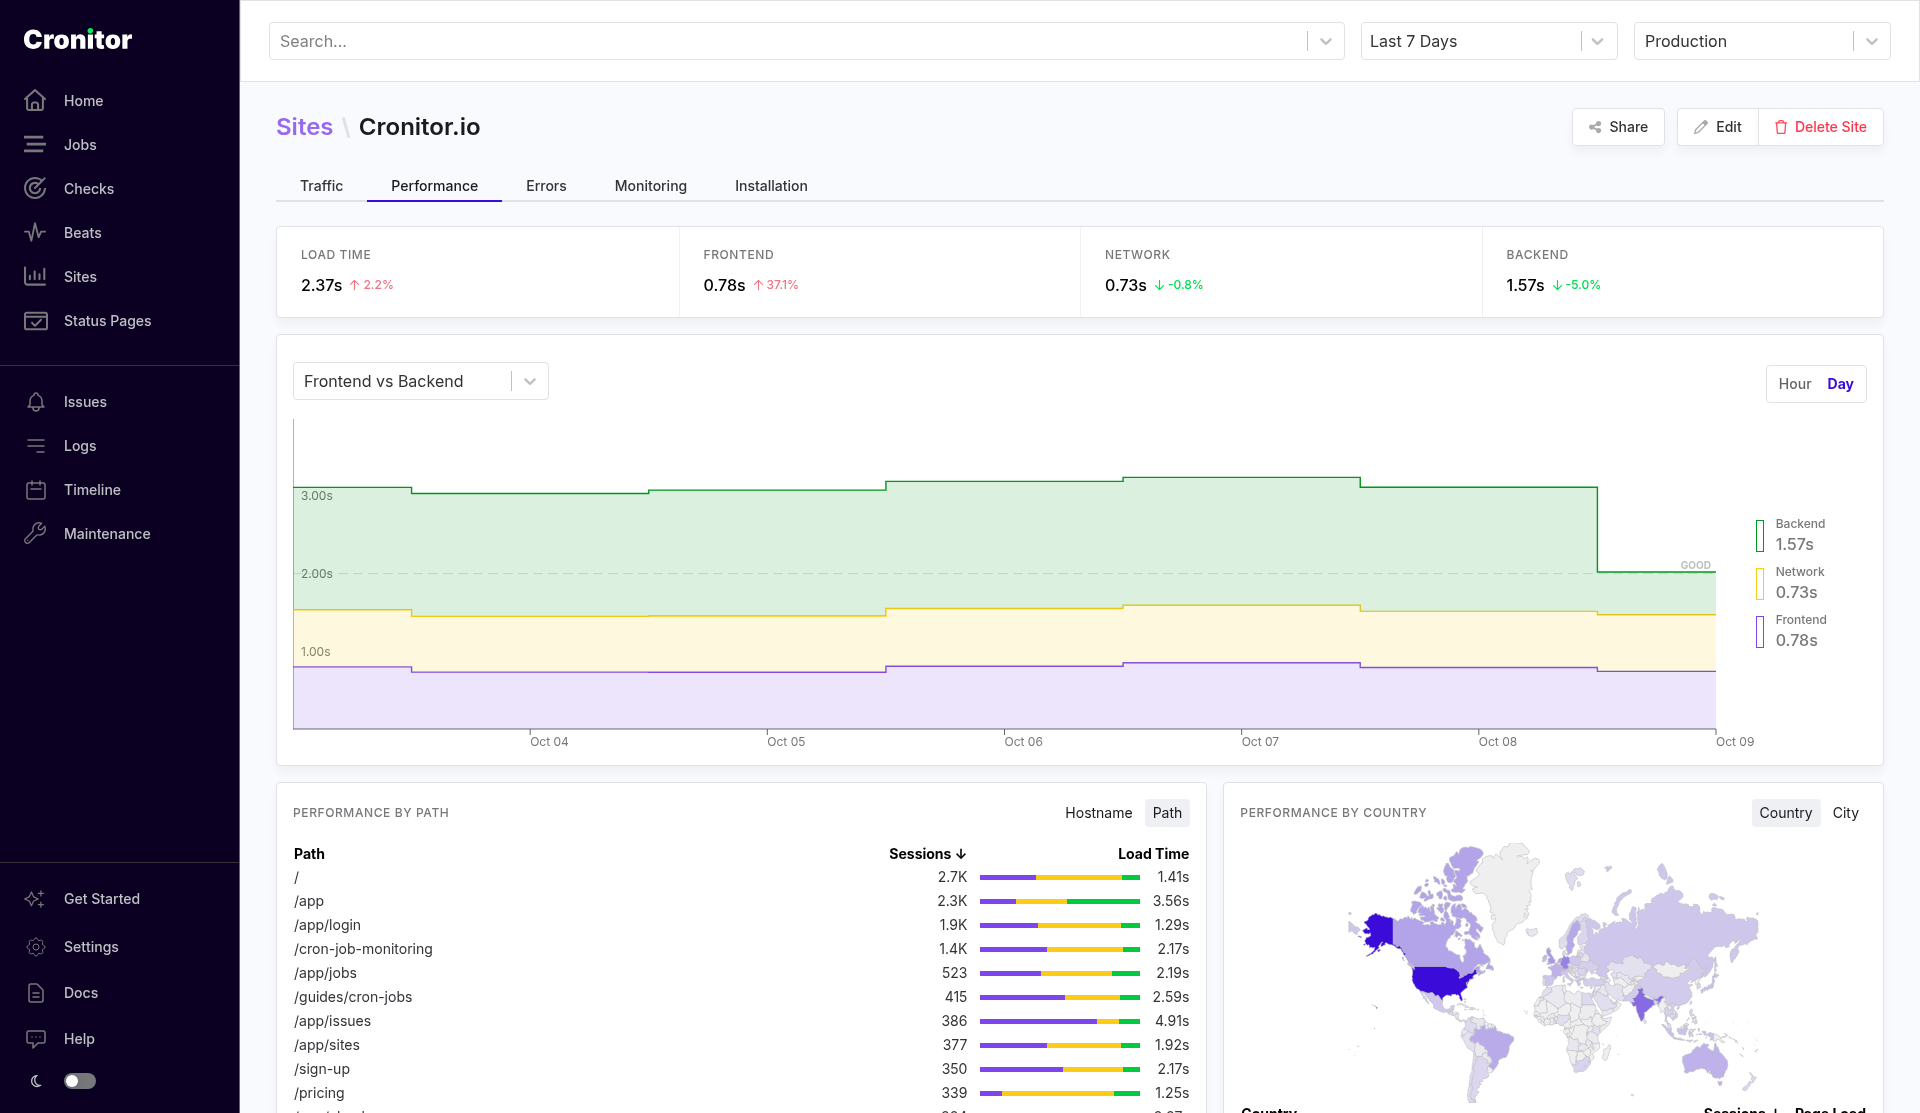Image resolution: width=1920 pixels, height=1113 pixels.
Task: Click the Beats heartbeat icon
Action: tap(35, 233)
